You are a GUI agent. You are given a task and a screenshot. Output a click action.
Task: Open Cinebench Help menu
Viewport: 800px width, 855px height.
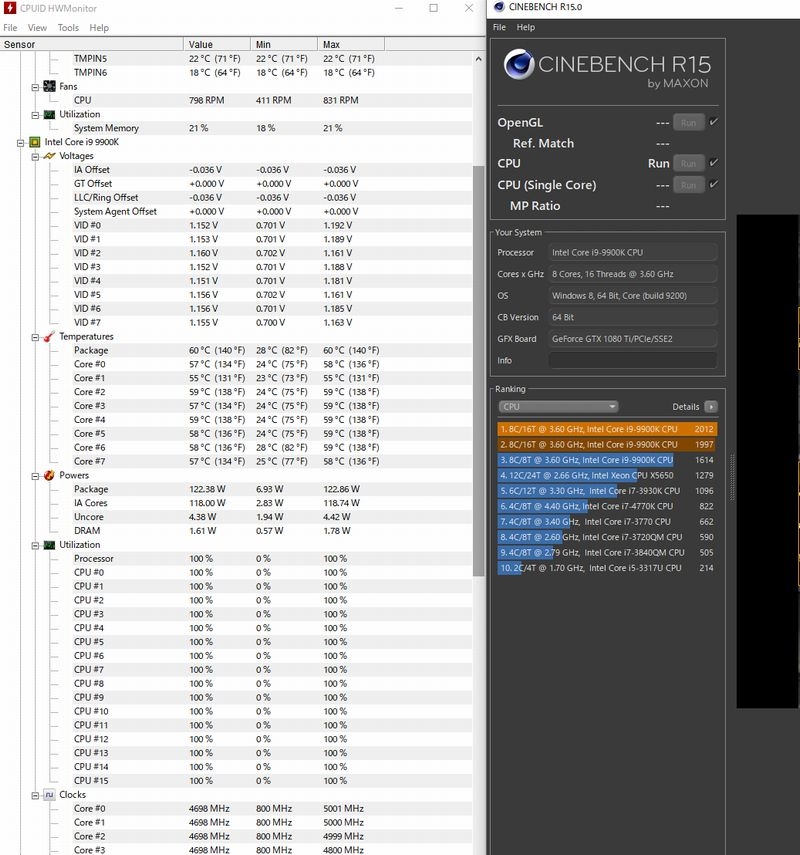click(525, 27)
